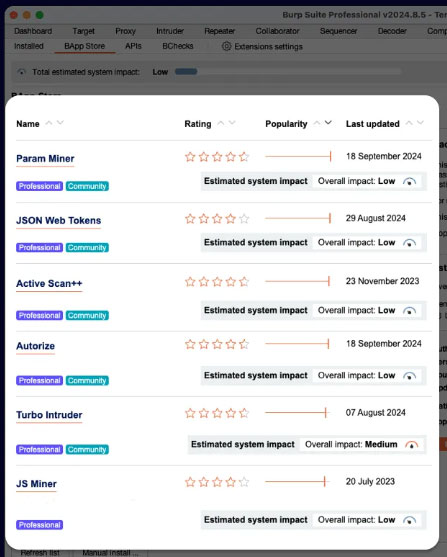The width and height of the screenshot is (447, 557).
Task: Click the total system impact progress bar
Action: (x=288, y=72)
